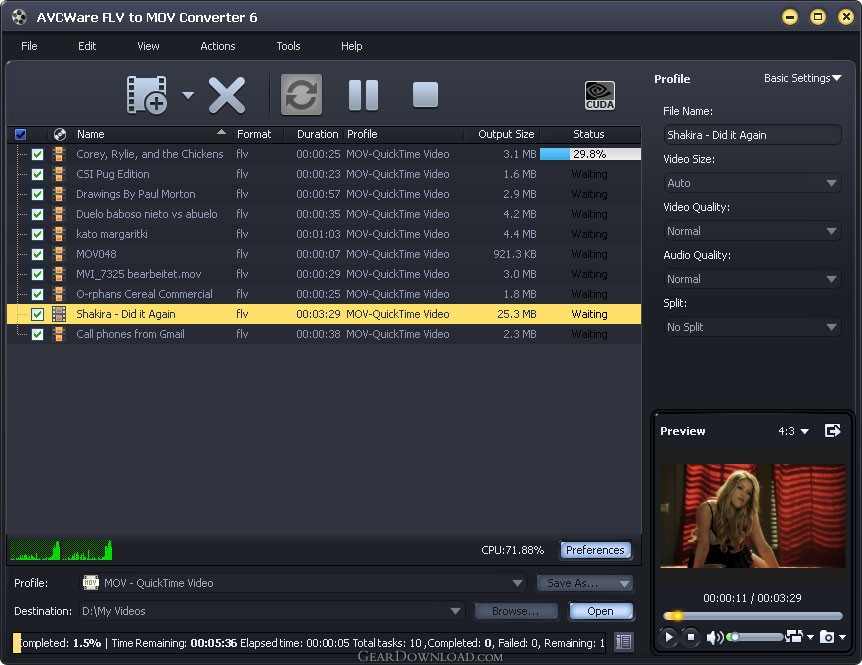Open the Help menu

pyautogui.click(x=352, y=46)
